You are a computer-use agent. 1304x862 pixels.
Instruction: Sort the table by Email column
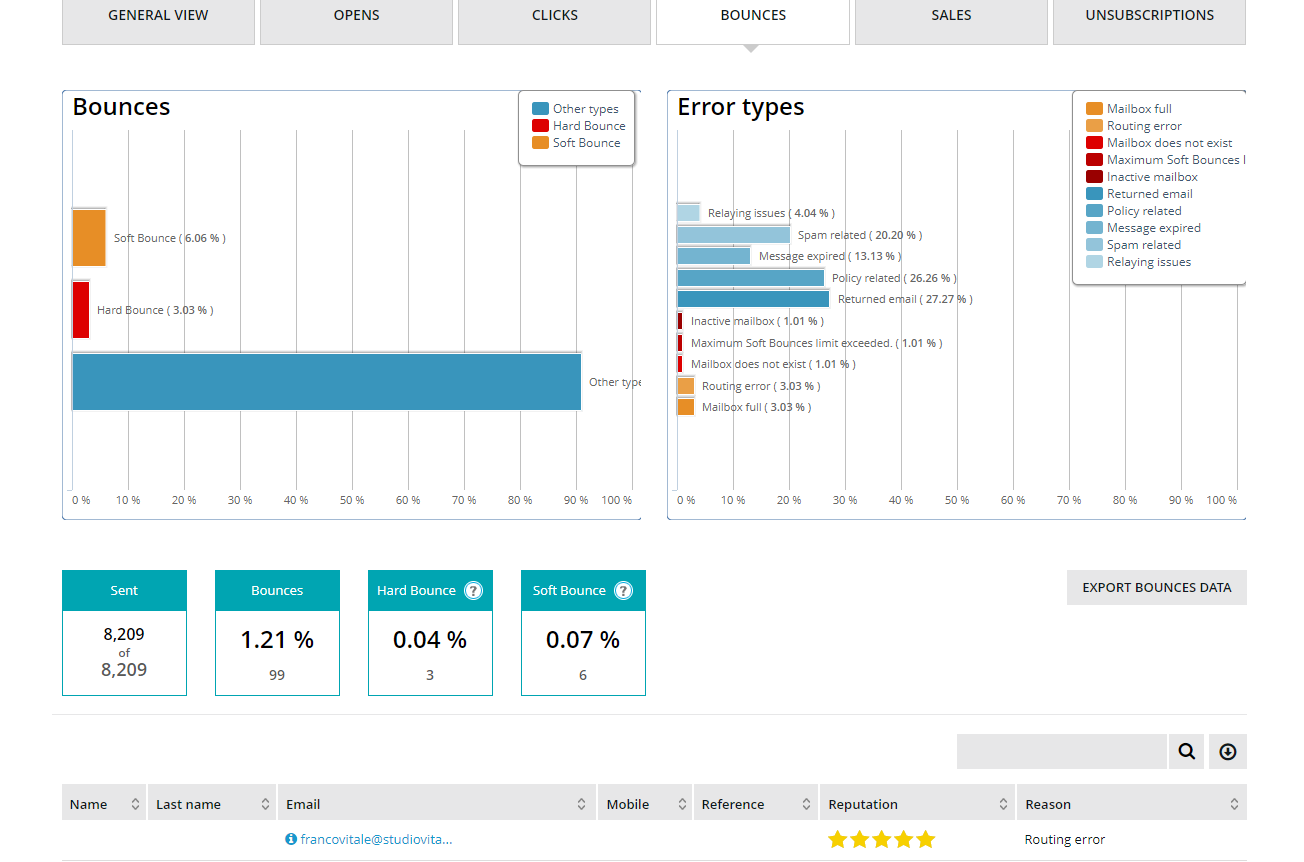[x=437, y=804]
